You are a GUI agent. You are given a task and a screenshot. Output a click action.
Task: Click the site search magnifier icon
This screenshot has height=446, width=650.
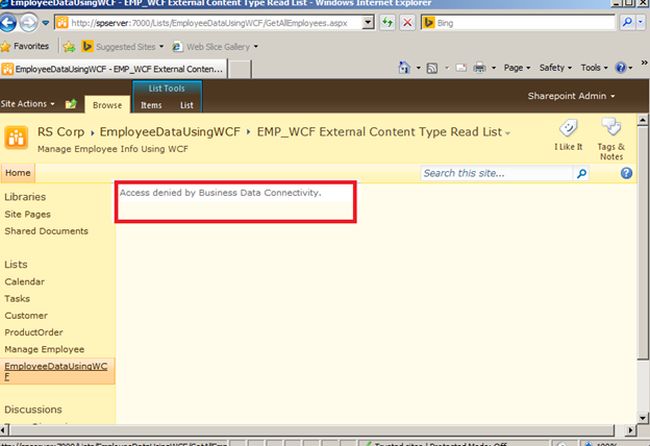(x=582, y=173)
